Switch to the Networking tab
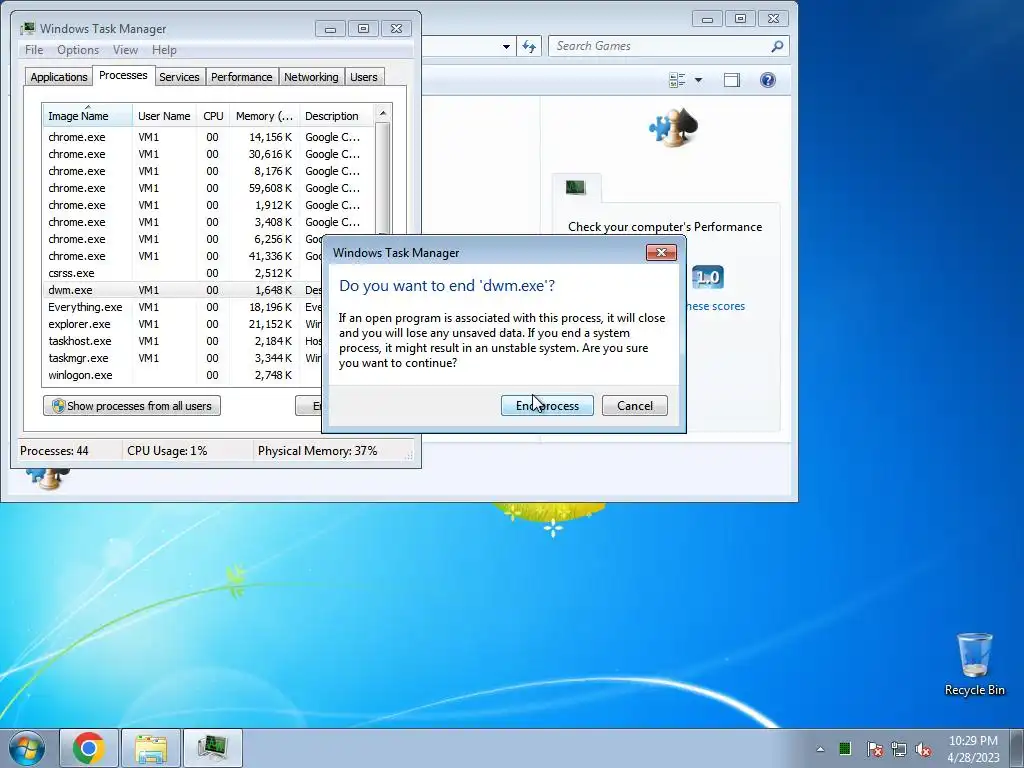This screenshot has width=1024, height=768. click(x=311, y=77)
